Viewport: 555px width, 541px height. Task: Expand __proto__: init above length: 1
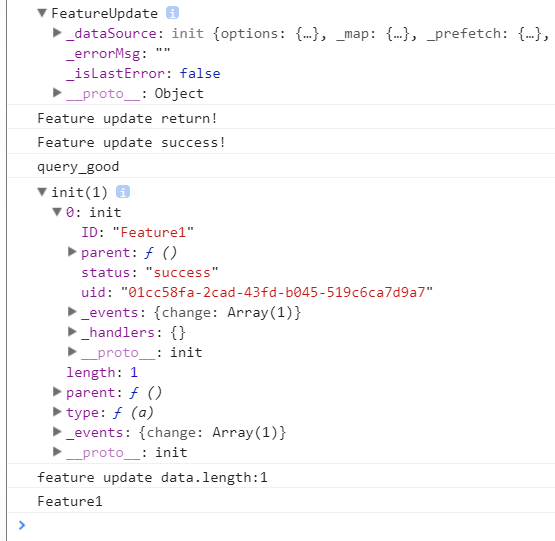pyautogui.click(x=72, y=352)
